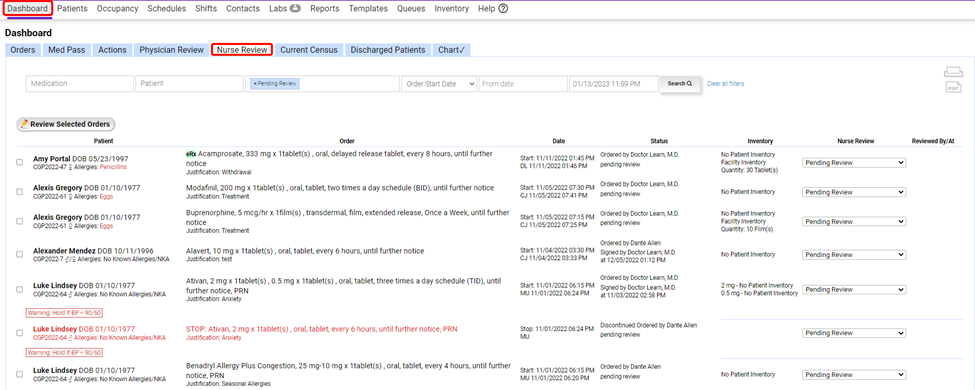Navigate to Schedules in the top menu

167,9
